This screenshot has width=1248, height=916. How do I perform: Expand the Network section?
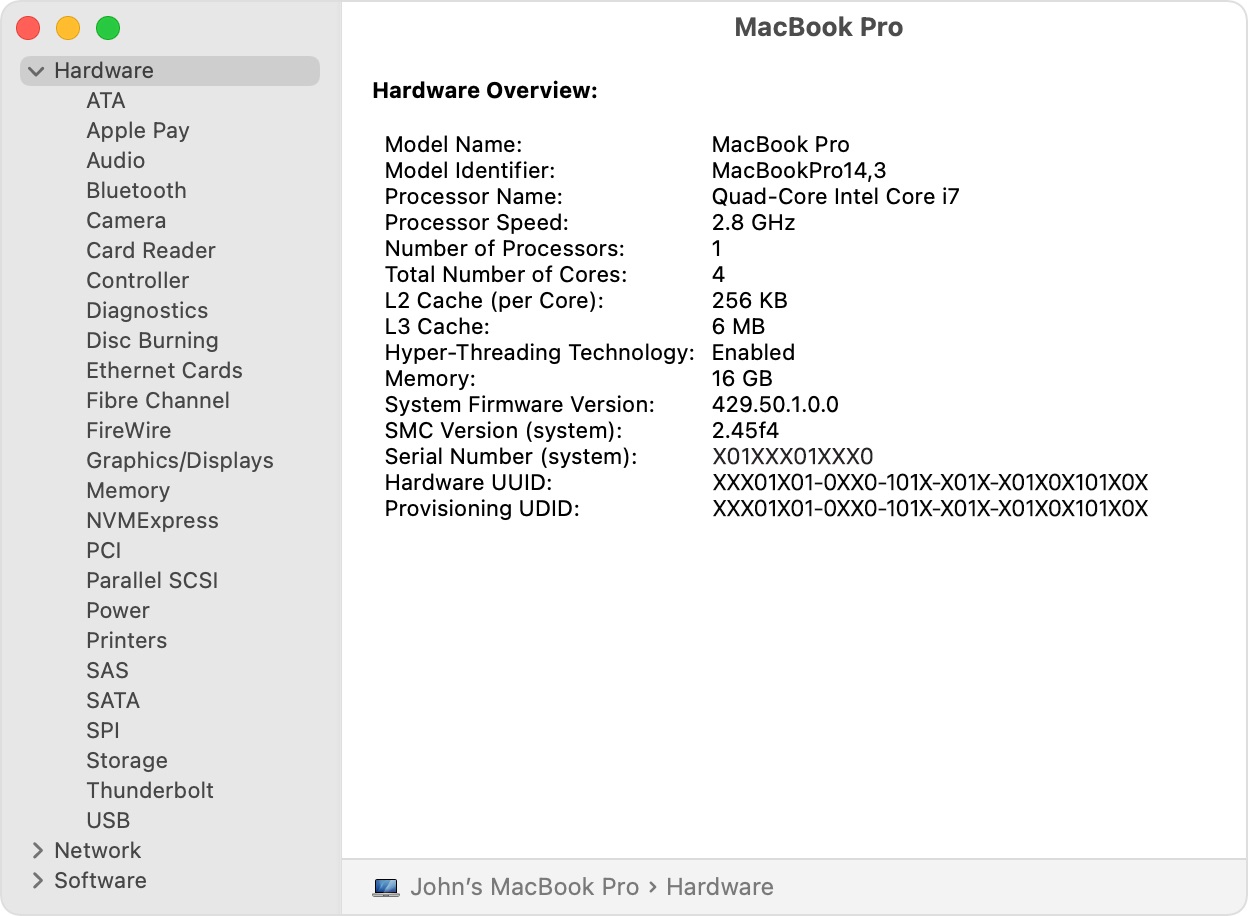(x=37, y=851)
